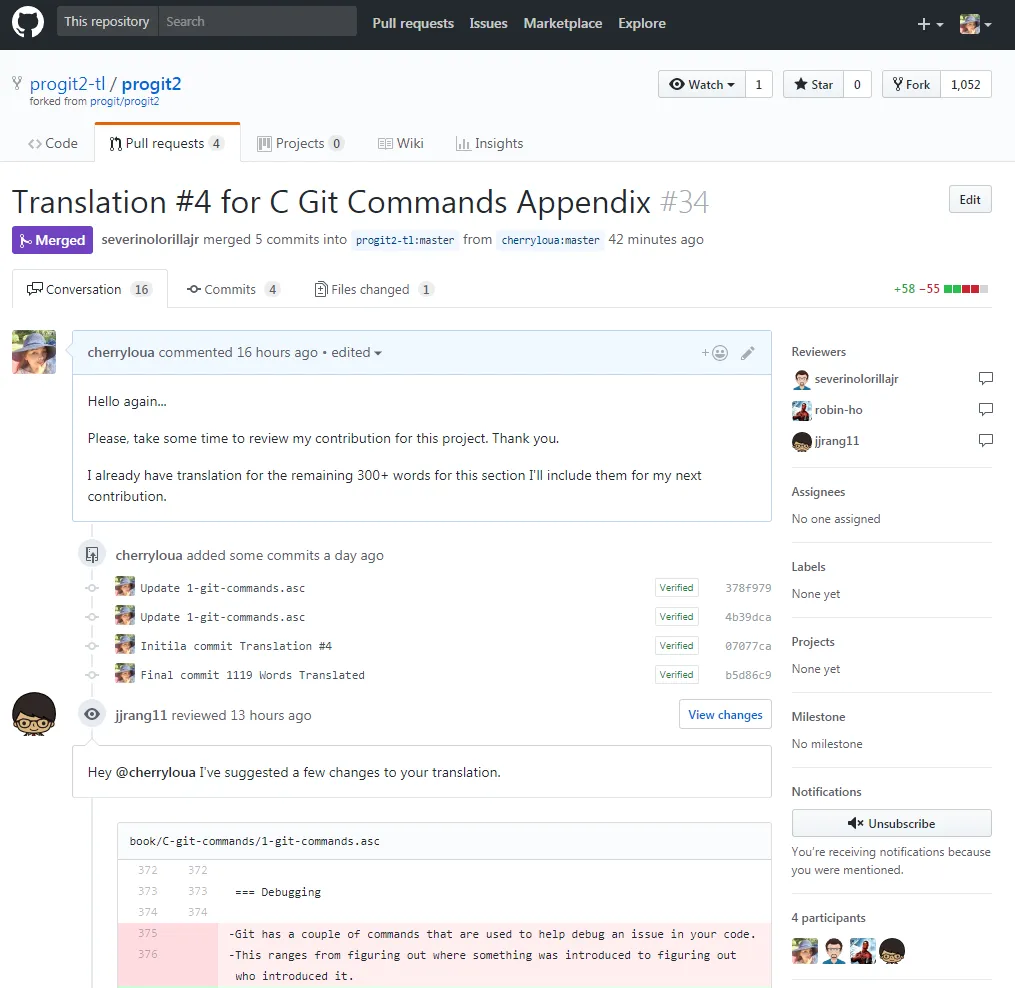
Task: Click the Edit title button
Action: [x=970, y=199]
